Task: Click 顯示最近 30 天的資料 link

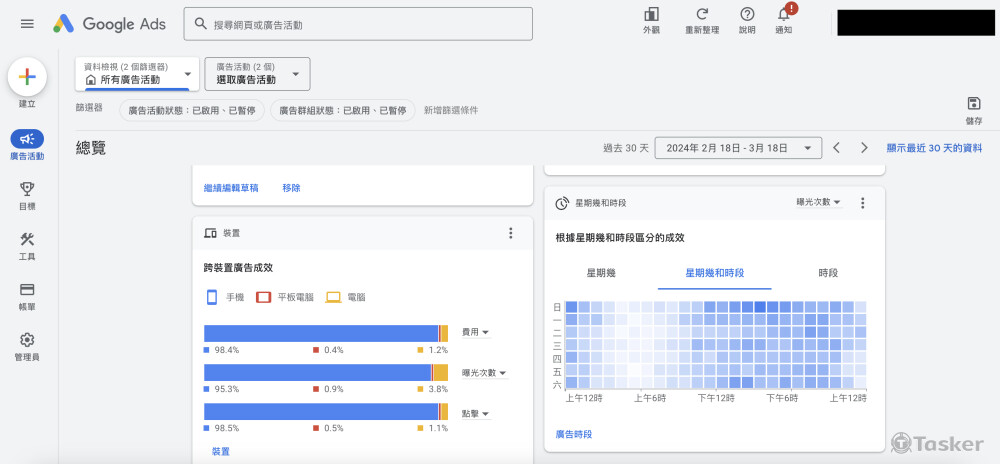Action: click(934, 148)
